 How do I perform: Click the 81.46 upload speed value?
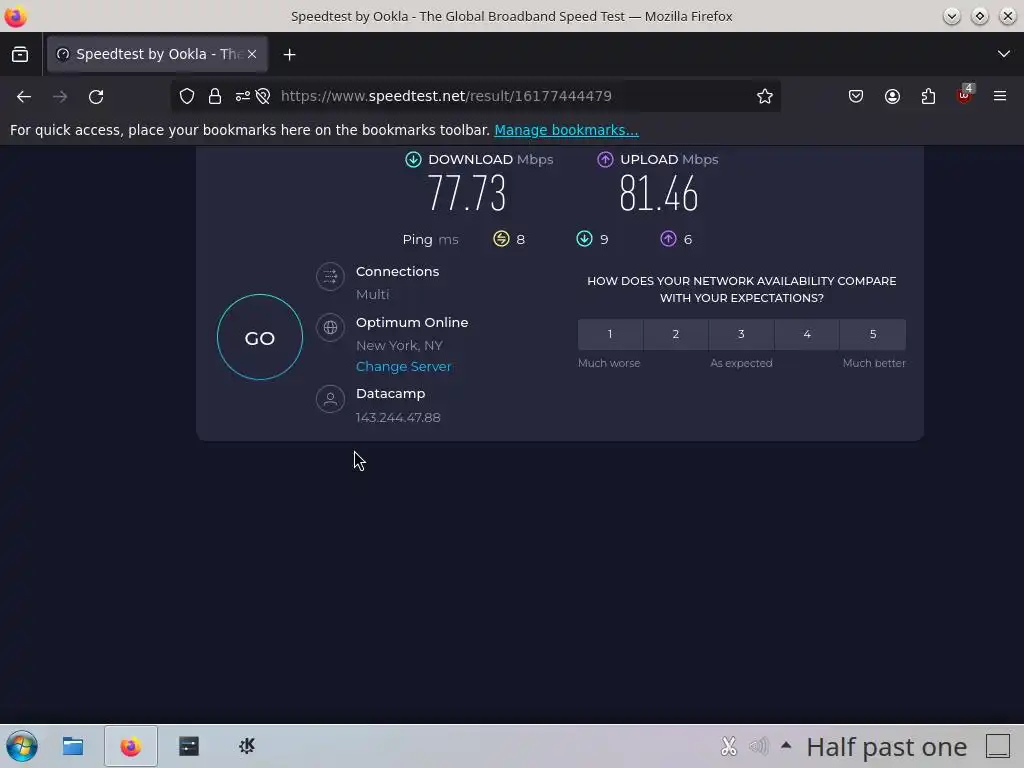659,193
